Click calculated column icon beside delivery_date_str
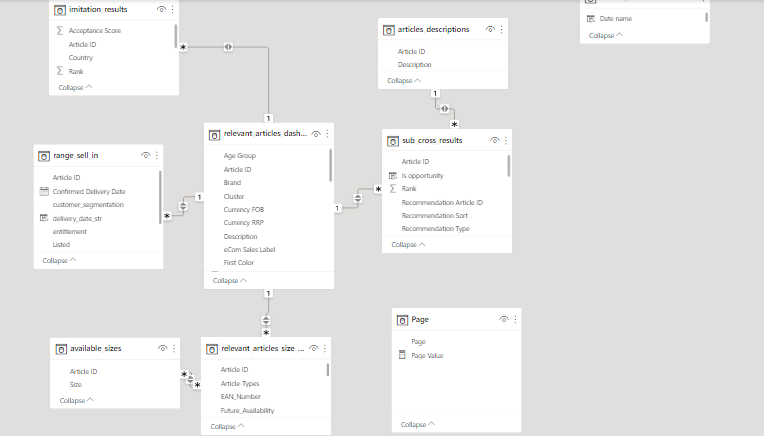 [44, 218]
